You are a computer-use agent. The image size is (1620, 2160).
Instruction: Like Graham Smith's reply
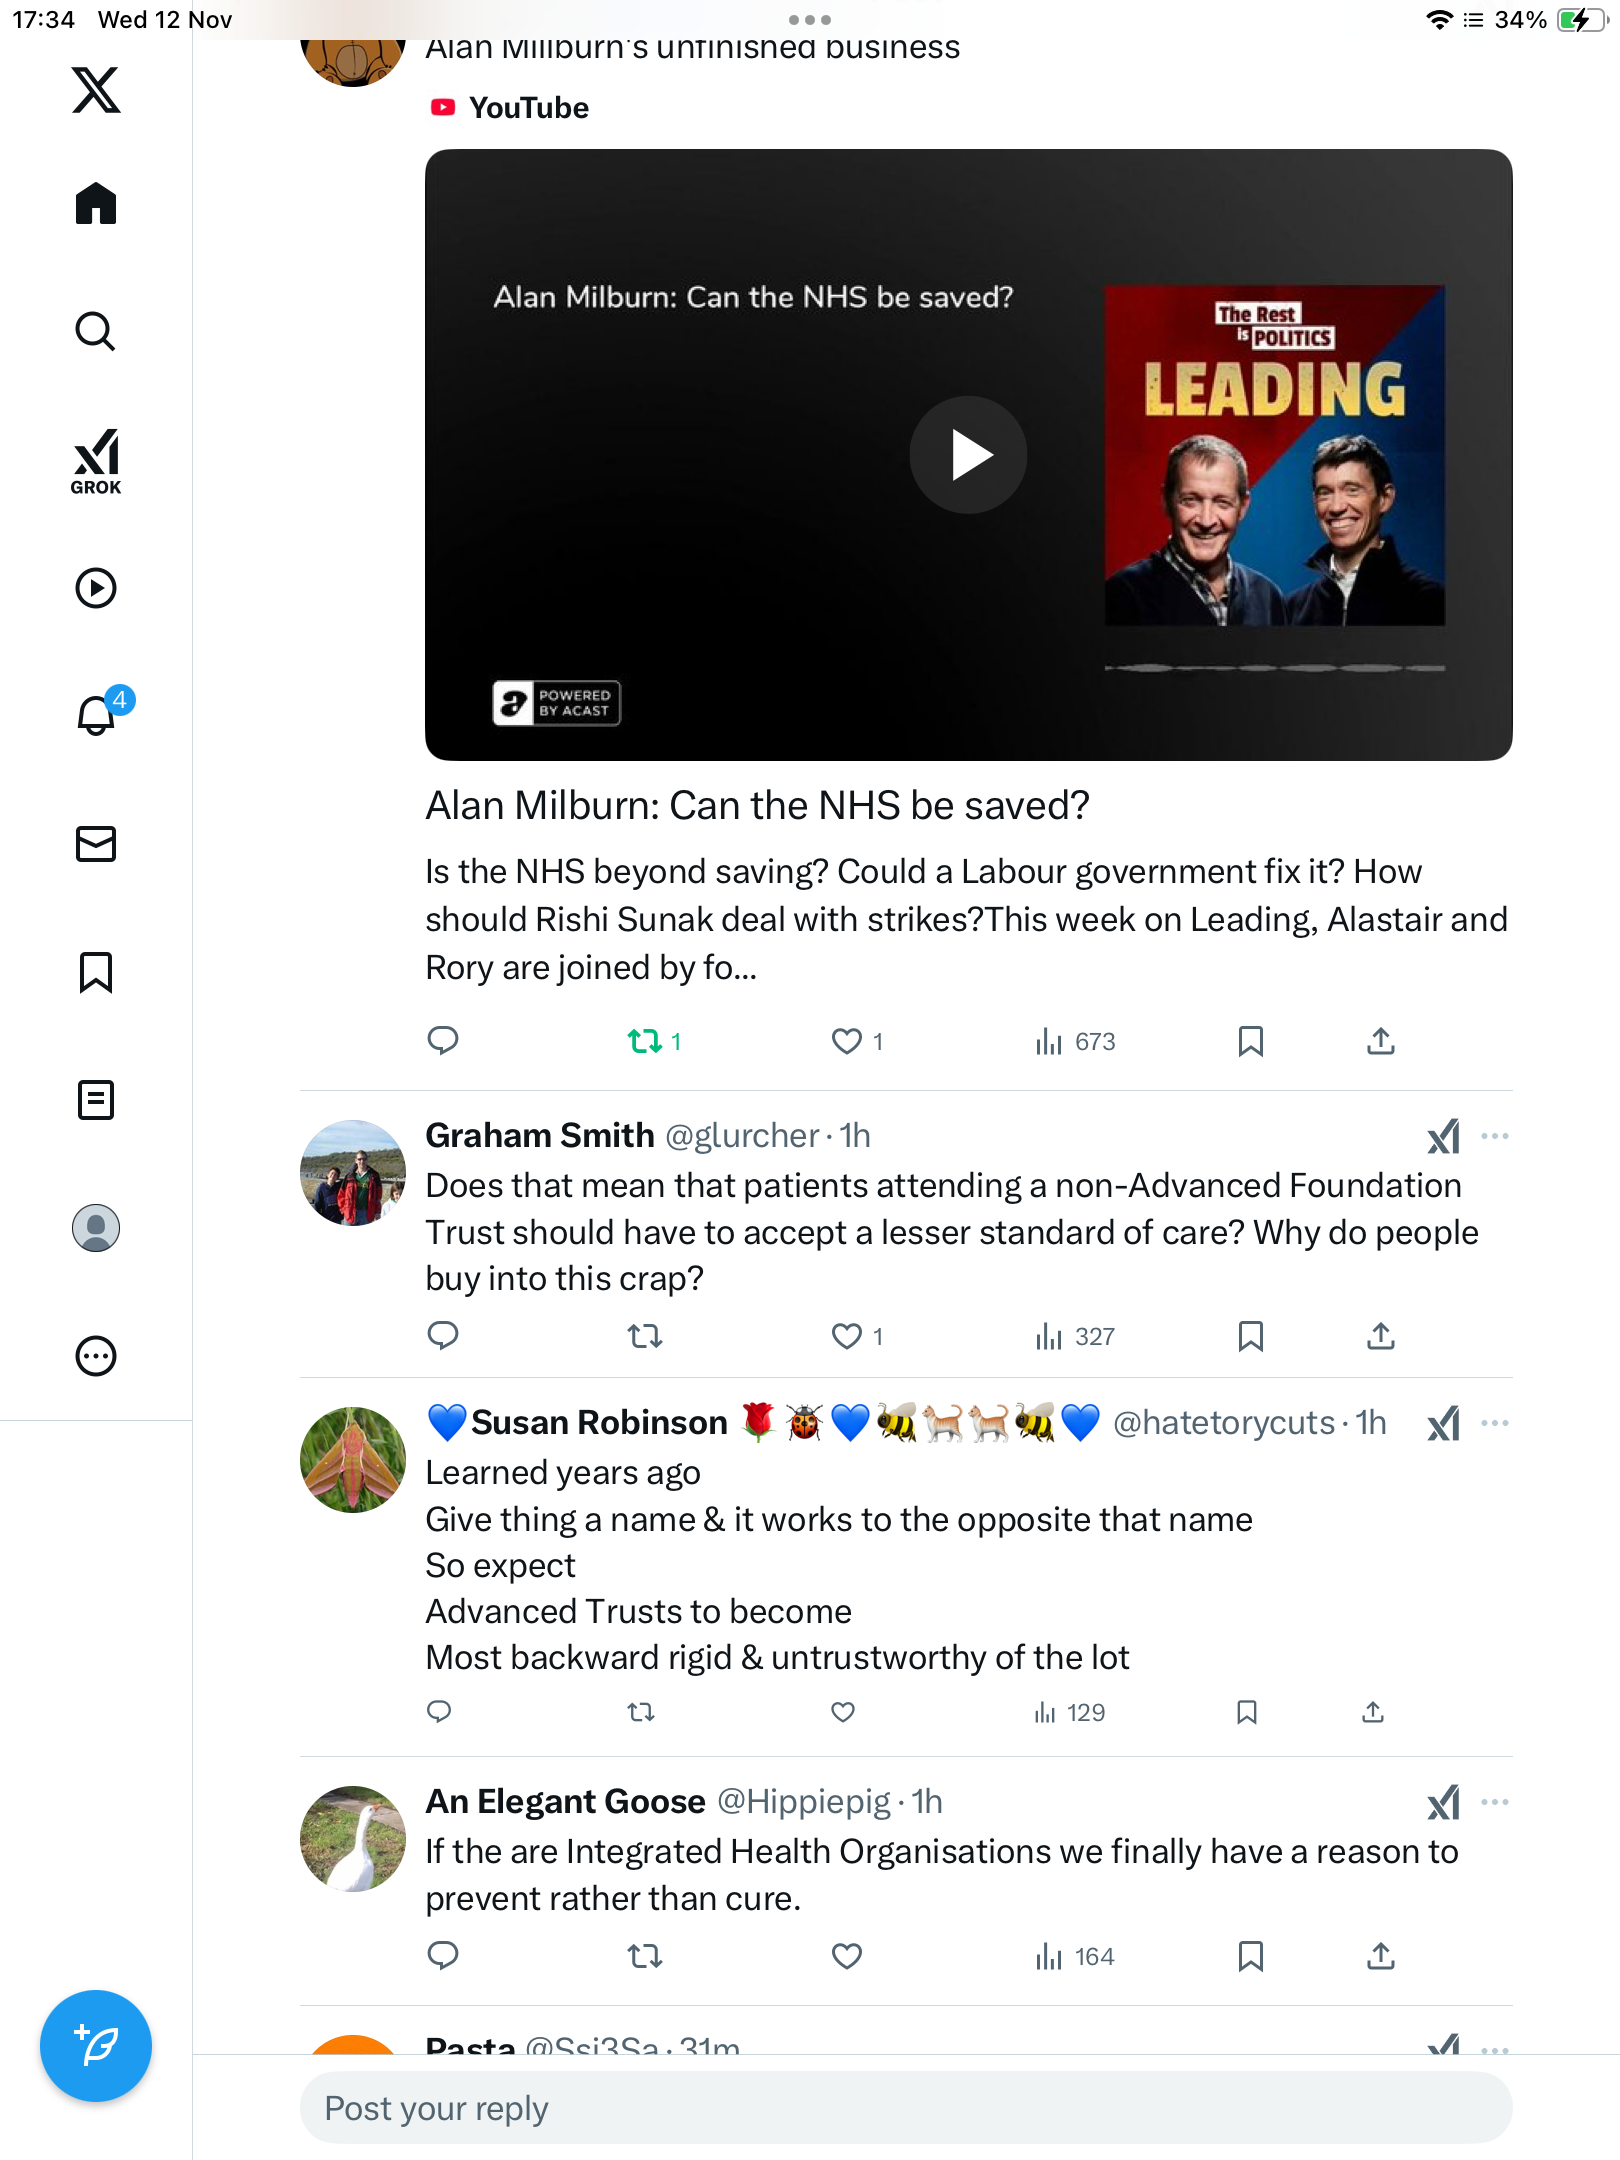[846, 1336]
